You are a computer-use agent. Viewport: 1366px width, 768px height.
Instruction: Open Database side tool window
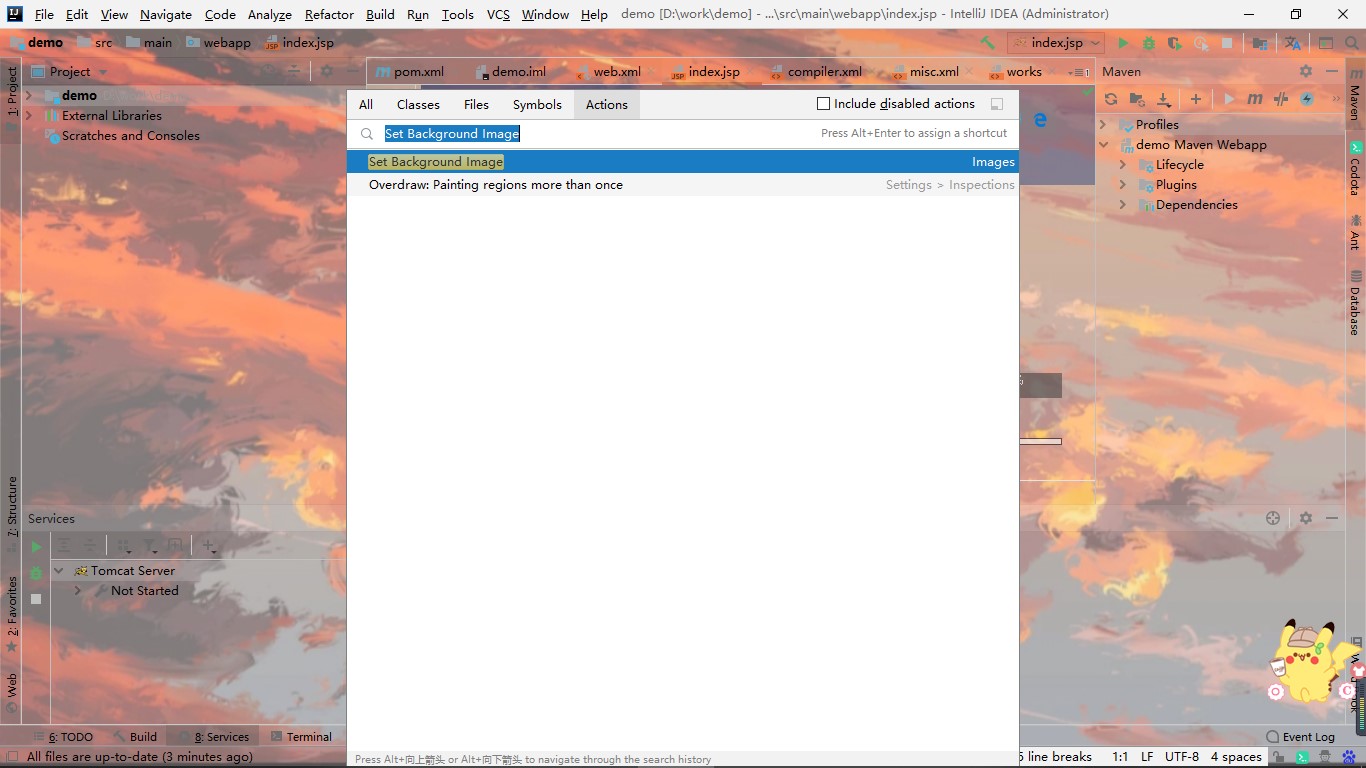click(1356, 302)
